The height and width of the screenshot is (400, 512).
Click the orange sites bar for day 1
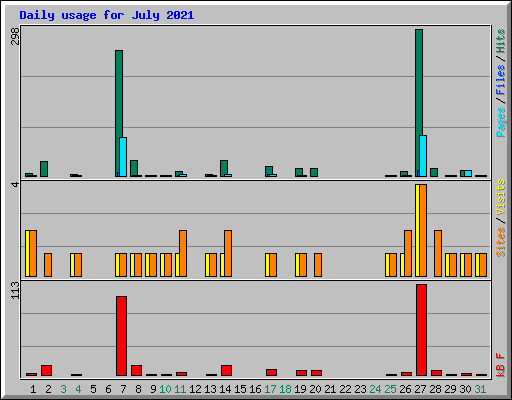click(33, 253)
